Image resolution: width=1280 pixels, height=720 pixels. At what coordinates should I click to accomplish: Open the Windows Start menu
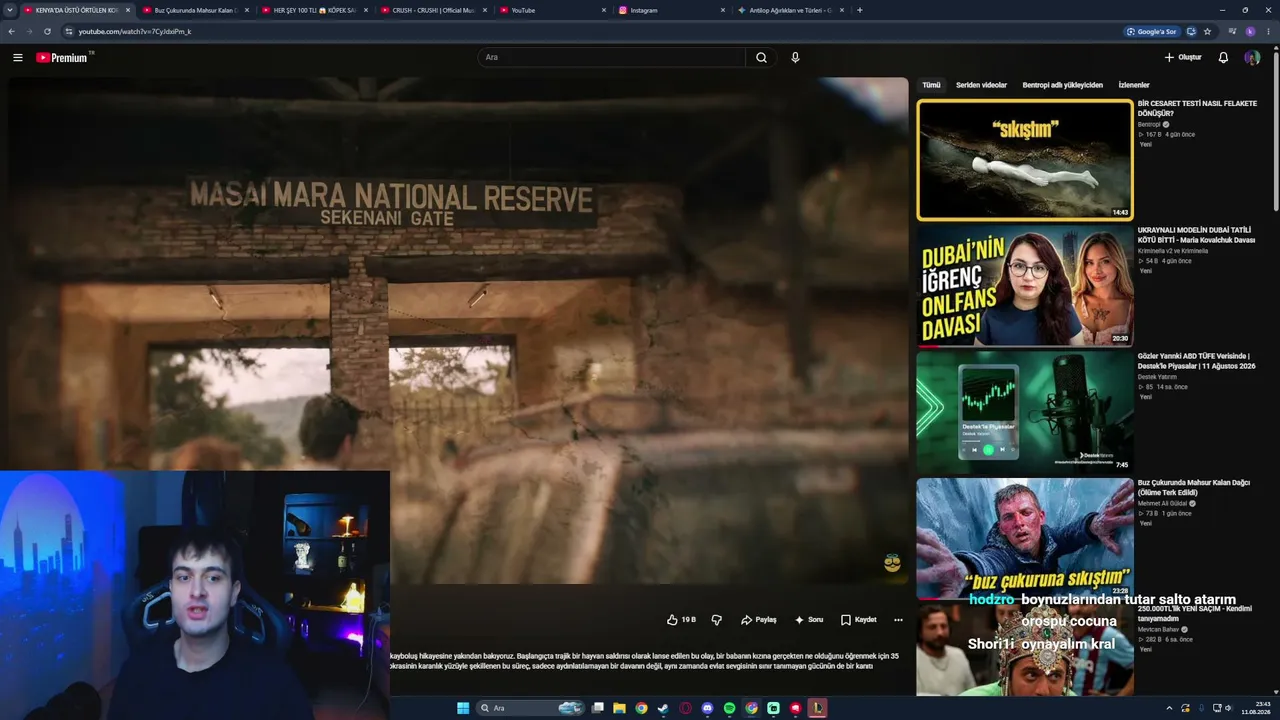tap(463, 708)
